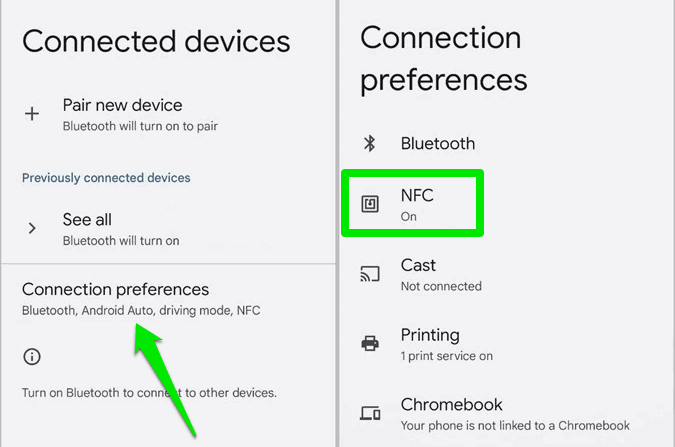Tap the plus icon beside Pair new device

click(32, 114)
